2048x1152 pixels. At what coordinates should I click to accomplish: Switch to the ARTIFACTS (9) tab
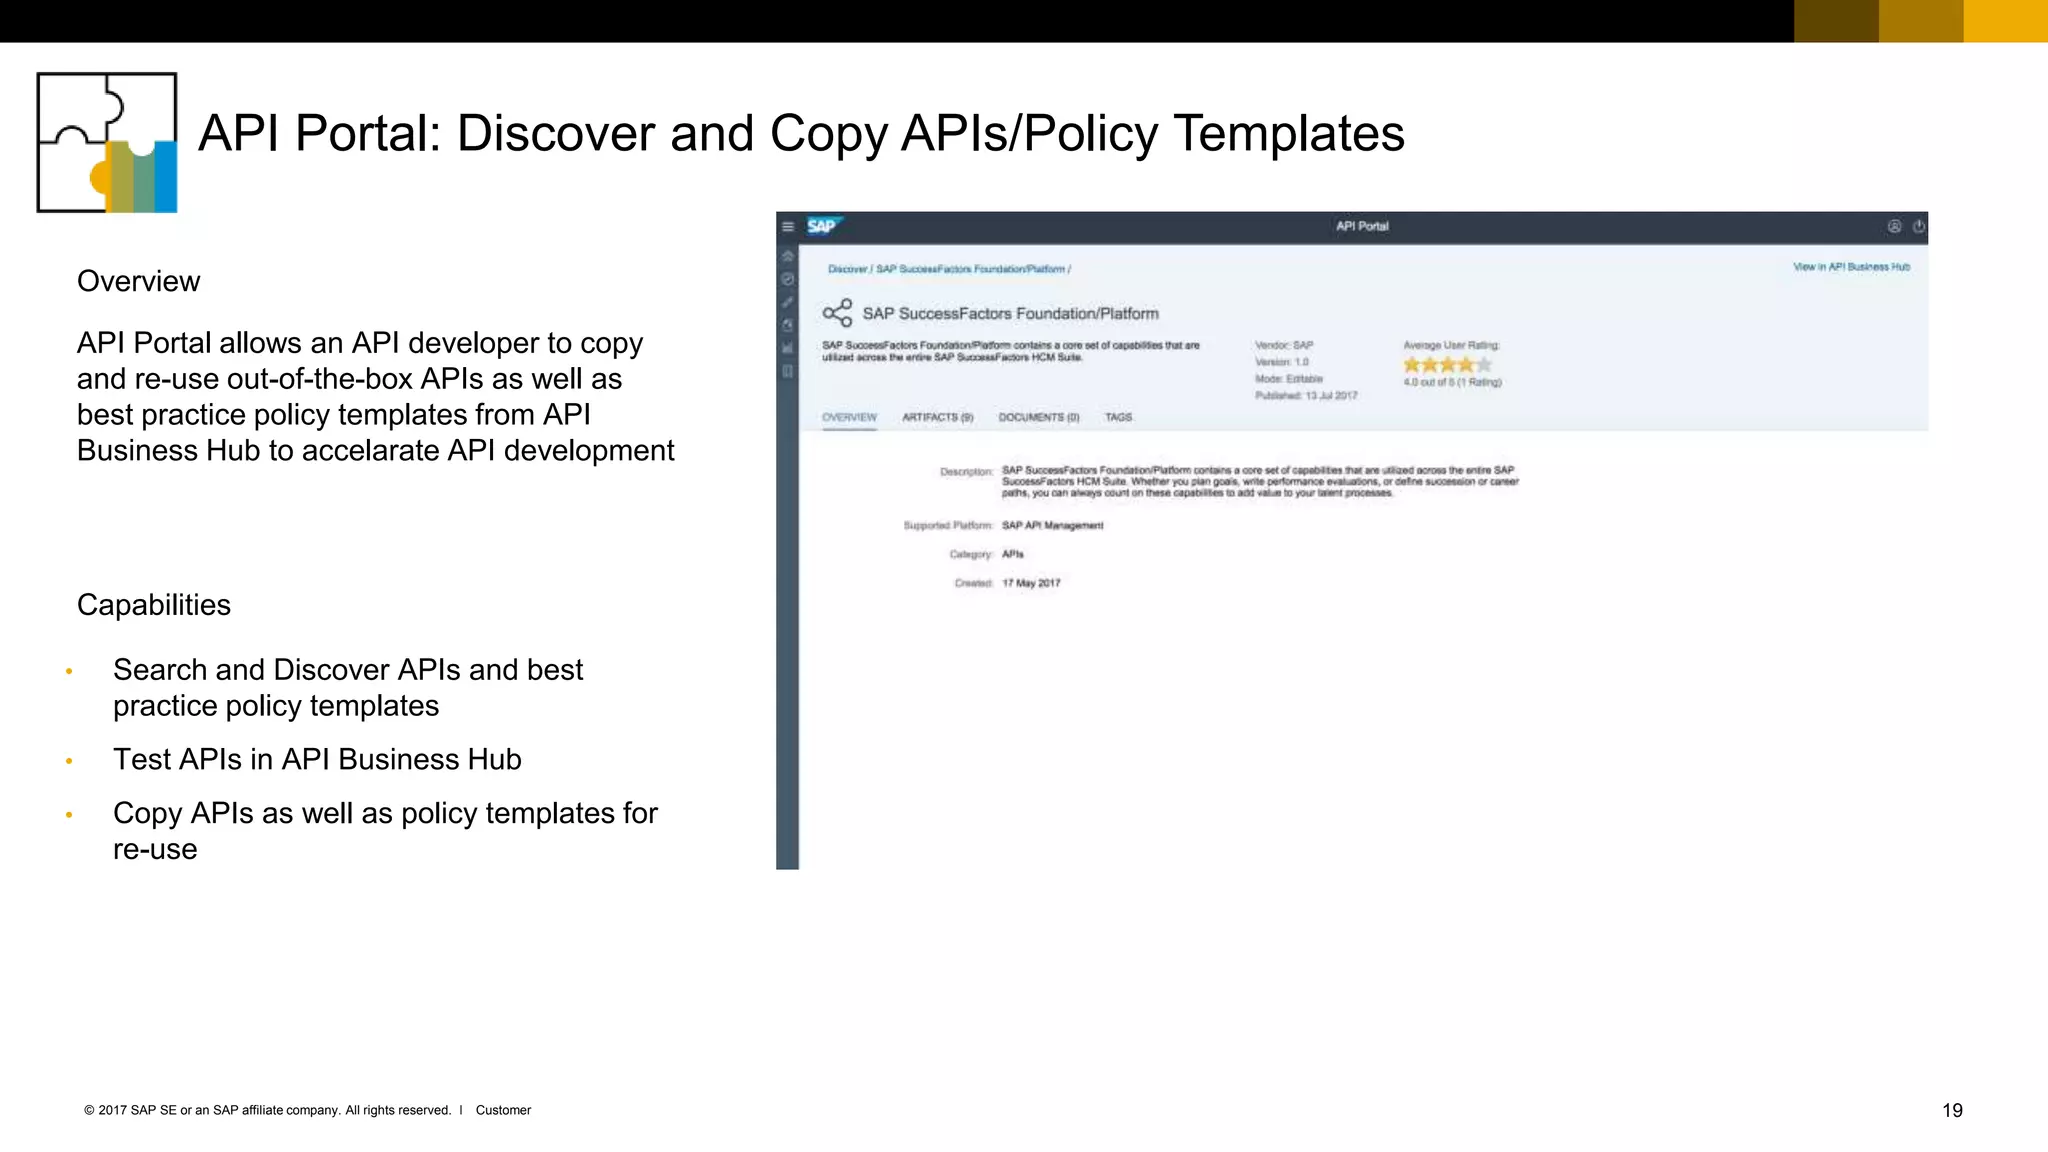(x=937, y=417)
